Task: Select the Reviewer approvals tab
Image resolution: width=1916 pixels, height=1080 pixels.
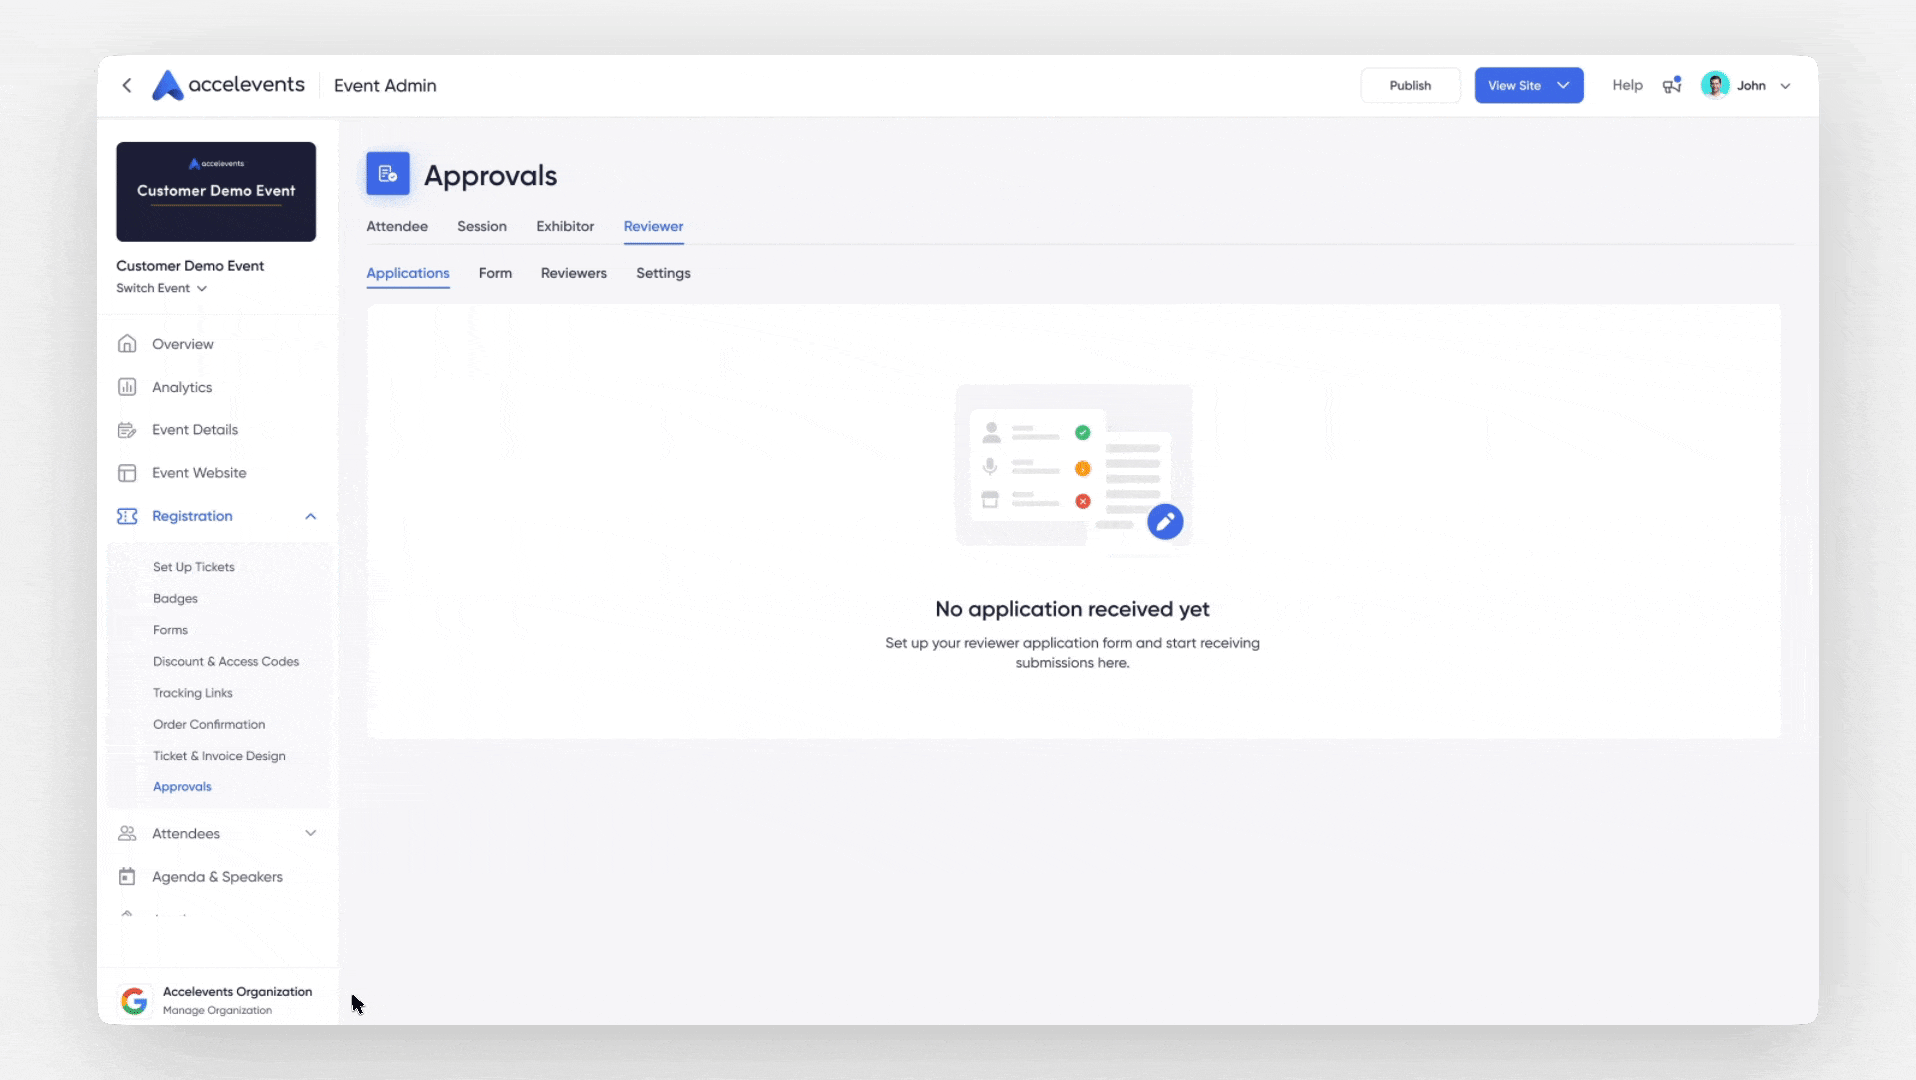Action: (x=654, y=226)
